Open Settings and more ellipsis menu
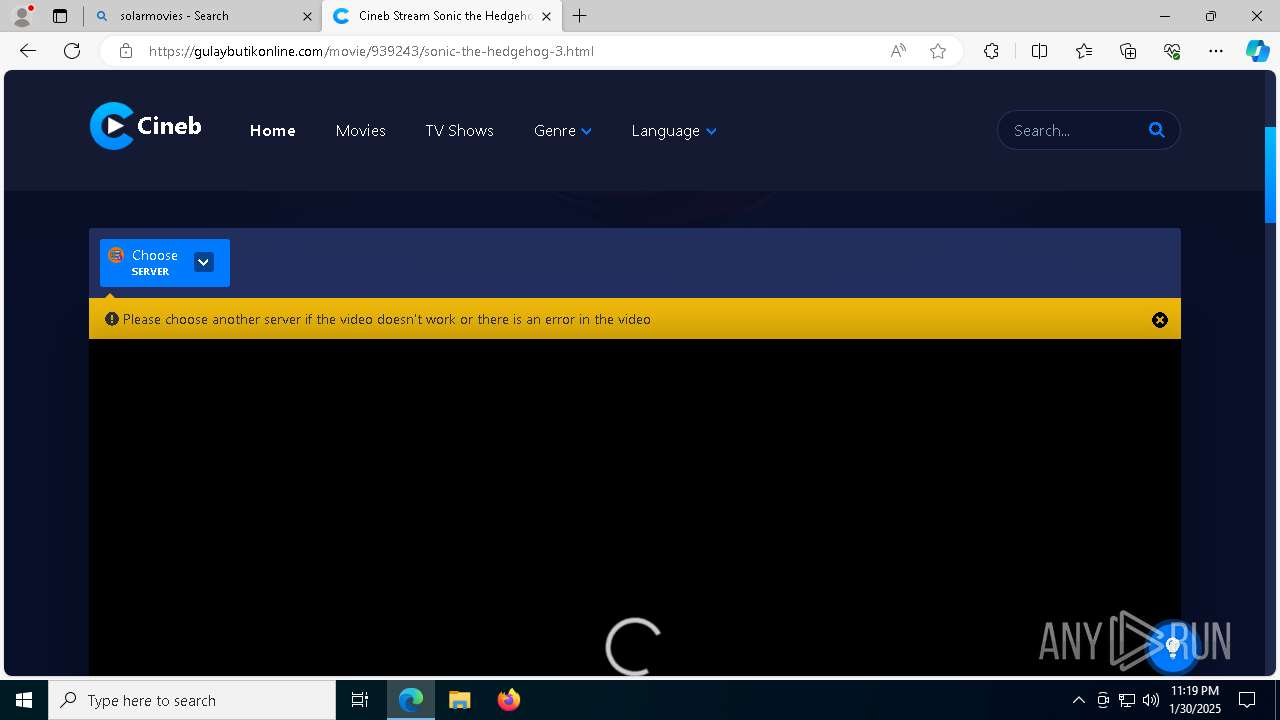 1216,51
